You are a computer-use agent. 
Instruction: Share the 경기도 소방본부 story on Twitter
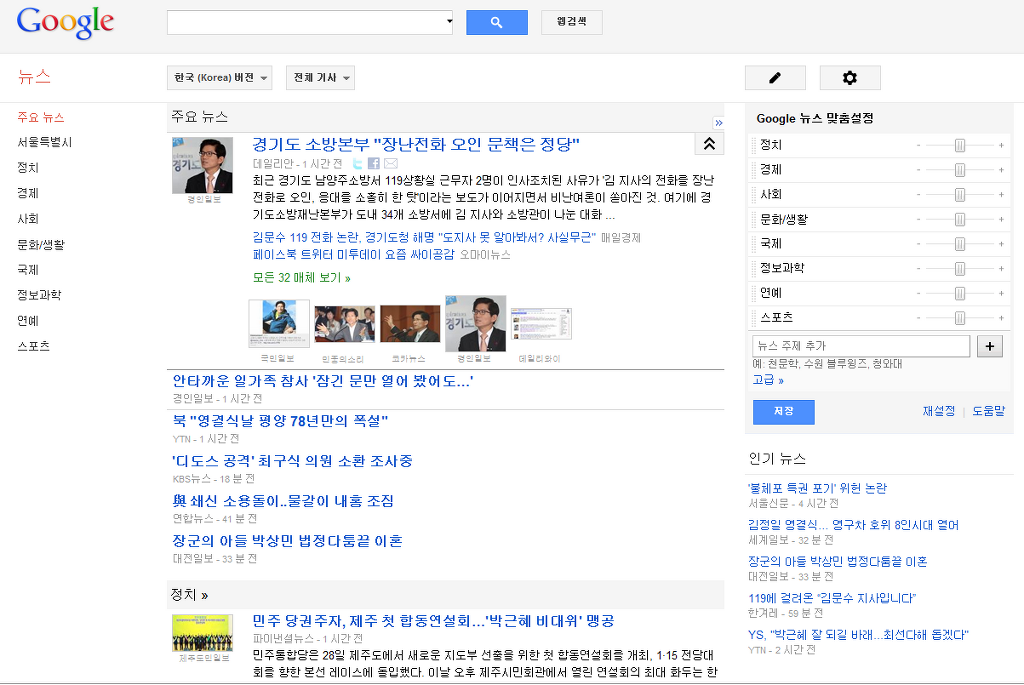click(357, 163)
